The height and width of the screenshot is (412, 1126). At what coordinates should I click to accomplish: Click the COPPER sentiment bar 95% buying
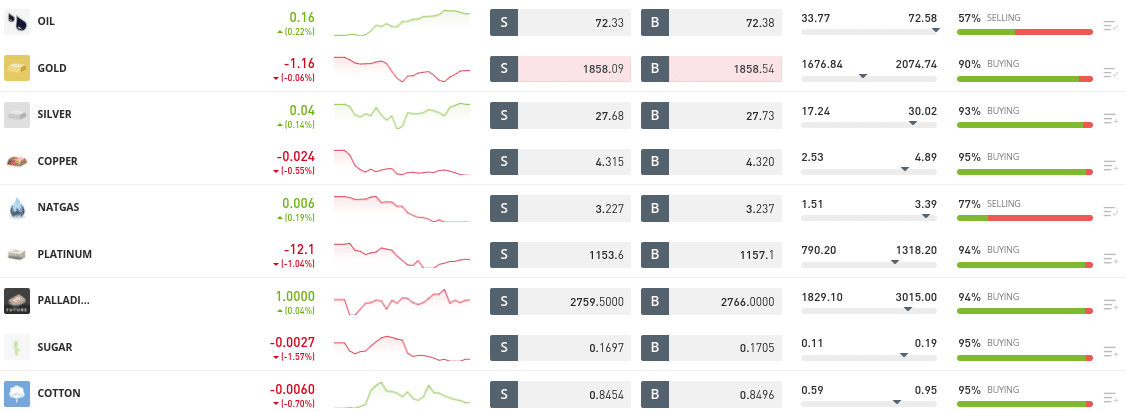tap(1025, 172)
